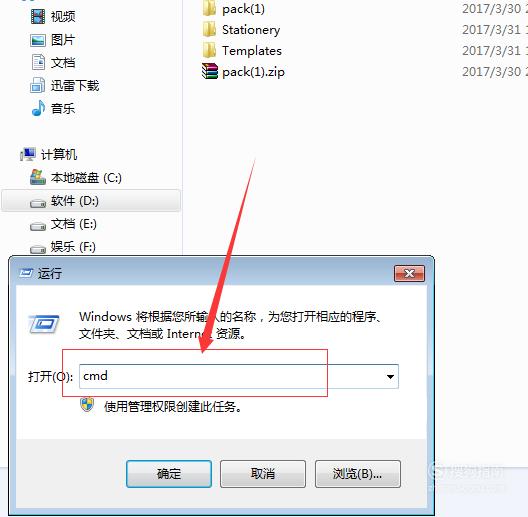The height and width of the screenshot is (517, 528).
Task: Select the 软件 (D:) drive
Action: (x=91, y=201)
